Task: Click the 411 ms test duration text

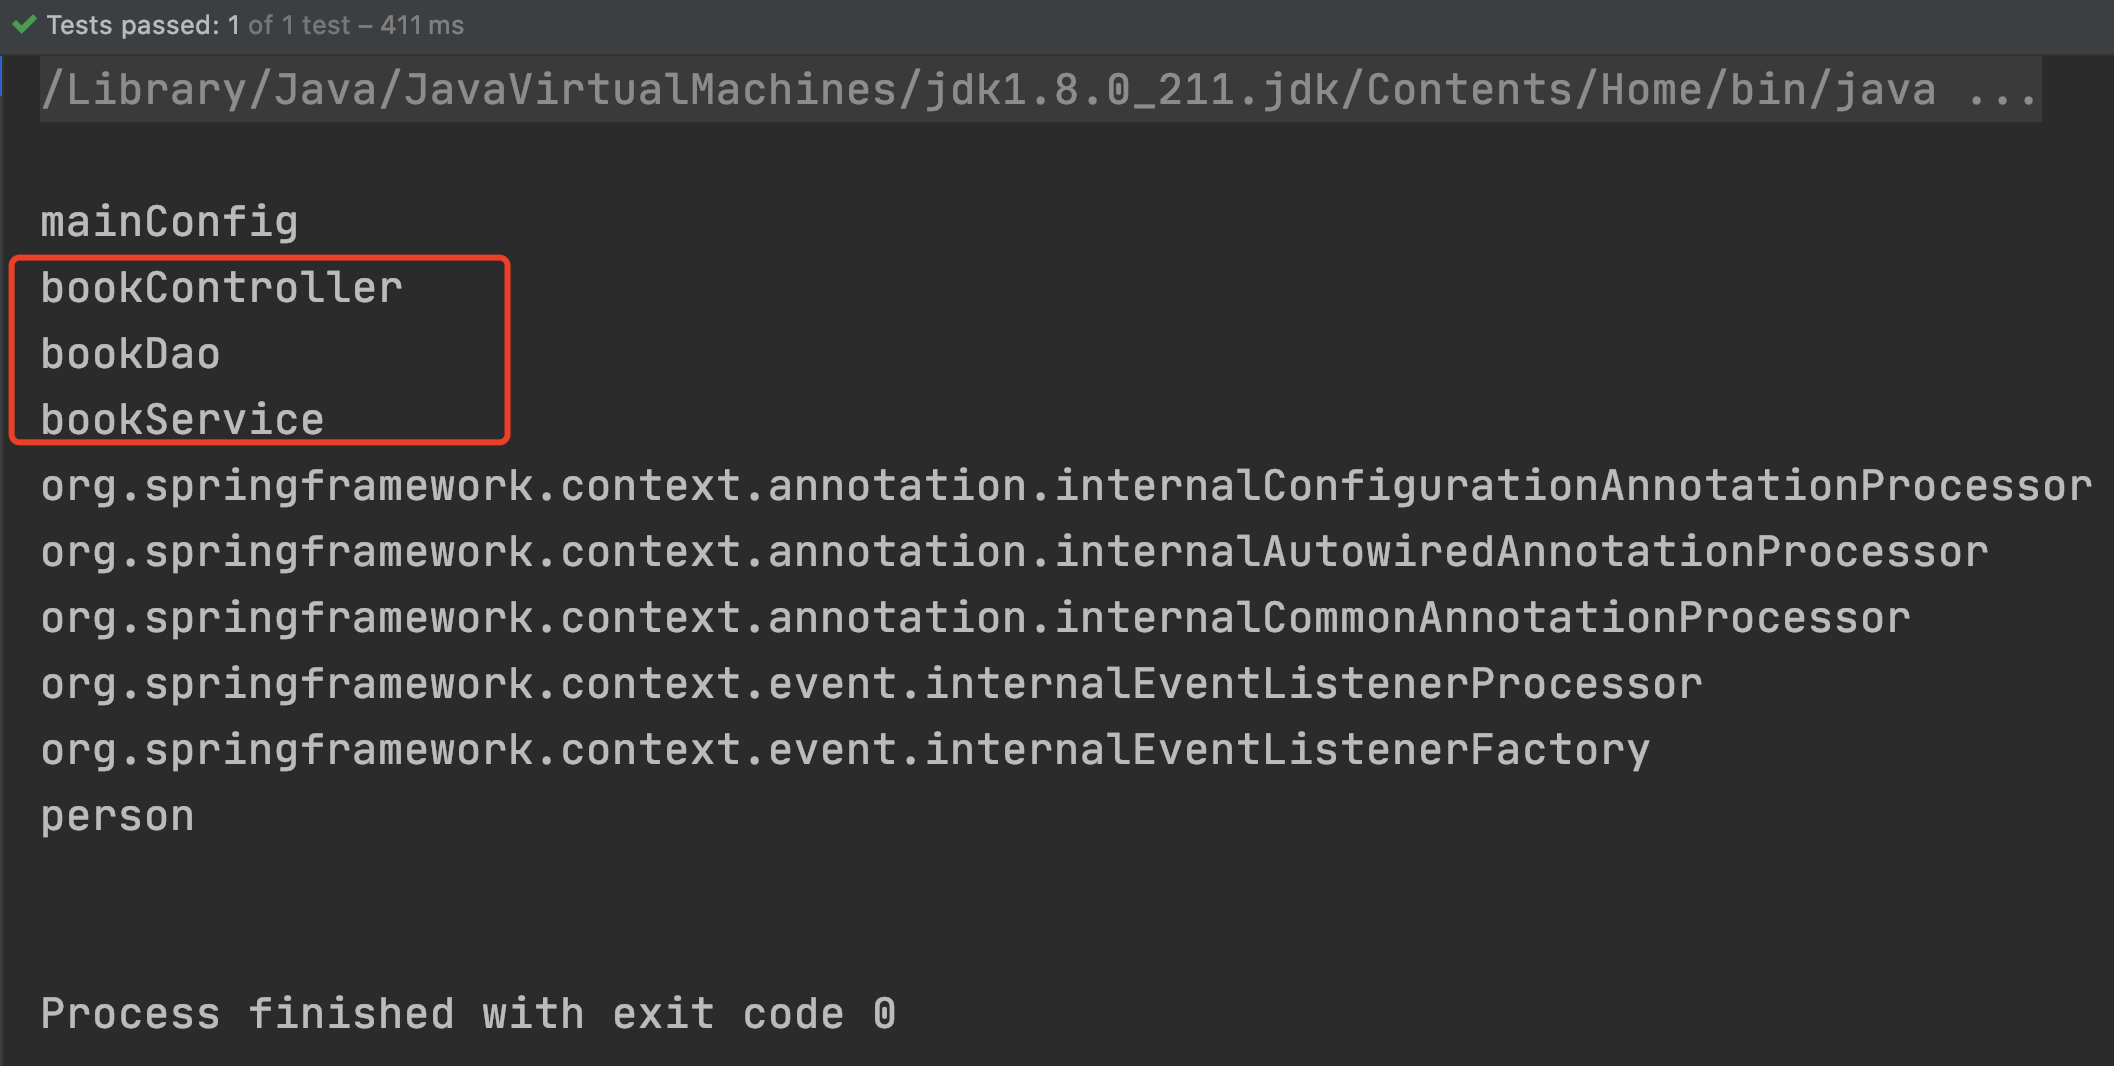Action: pos(422,25)
